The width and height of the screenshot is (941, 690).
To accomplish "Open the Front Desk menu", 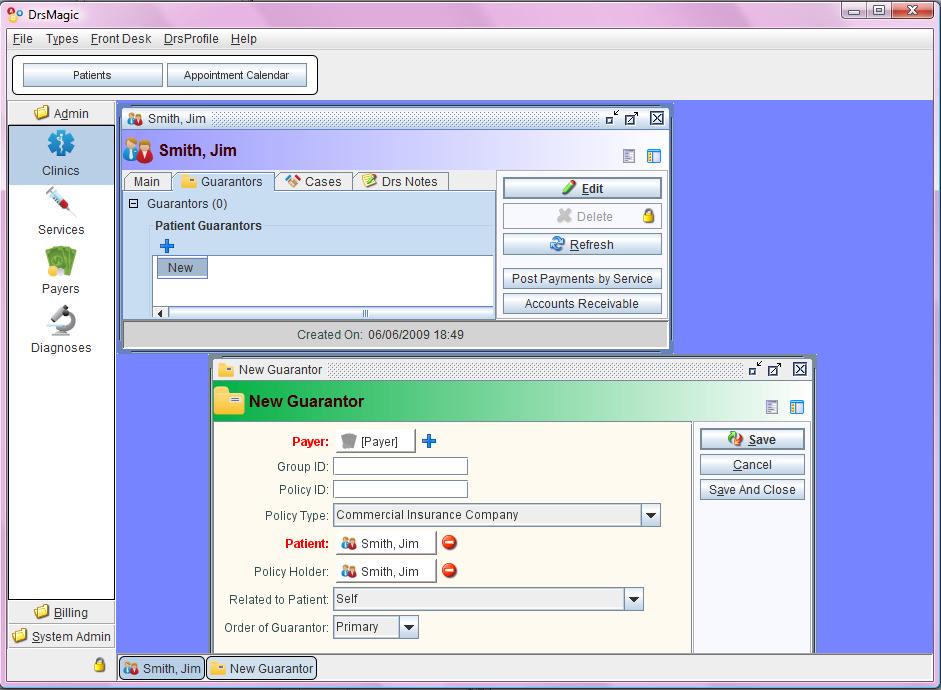I will (x=121, y=38).
